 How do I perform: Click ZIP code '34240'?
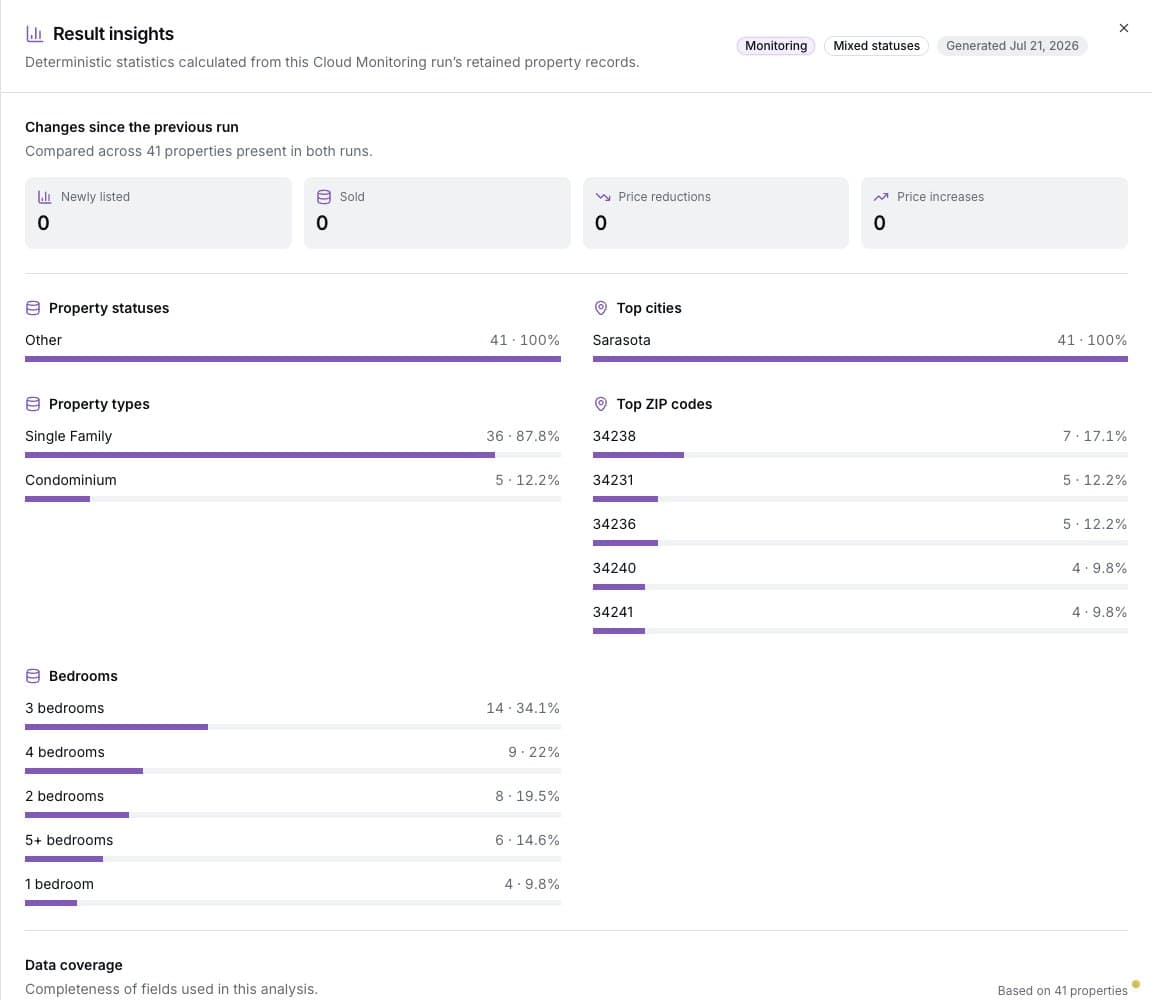click(x=614, y=568)
